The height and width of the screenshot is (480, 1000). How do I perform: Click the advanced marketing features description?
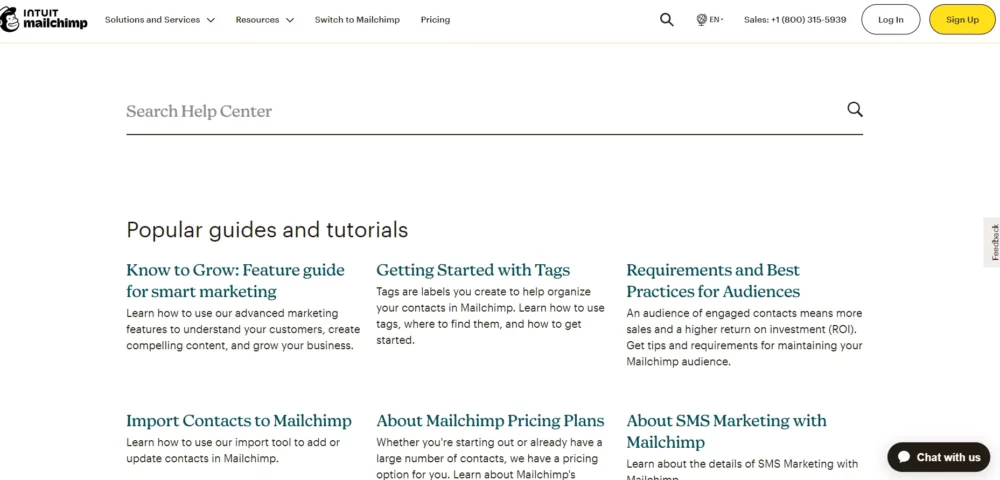(x=243, y=330)
